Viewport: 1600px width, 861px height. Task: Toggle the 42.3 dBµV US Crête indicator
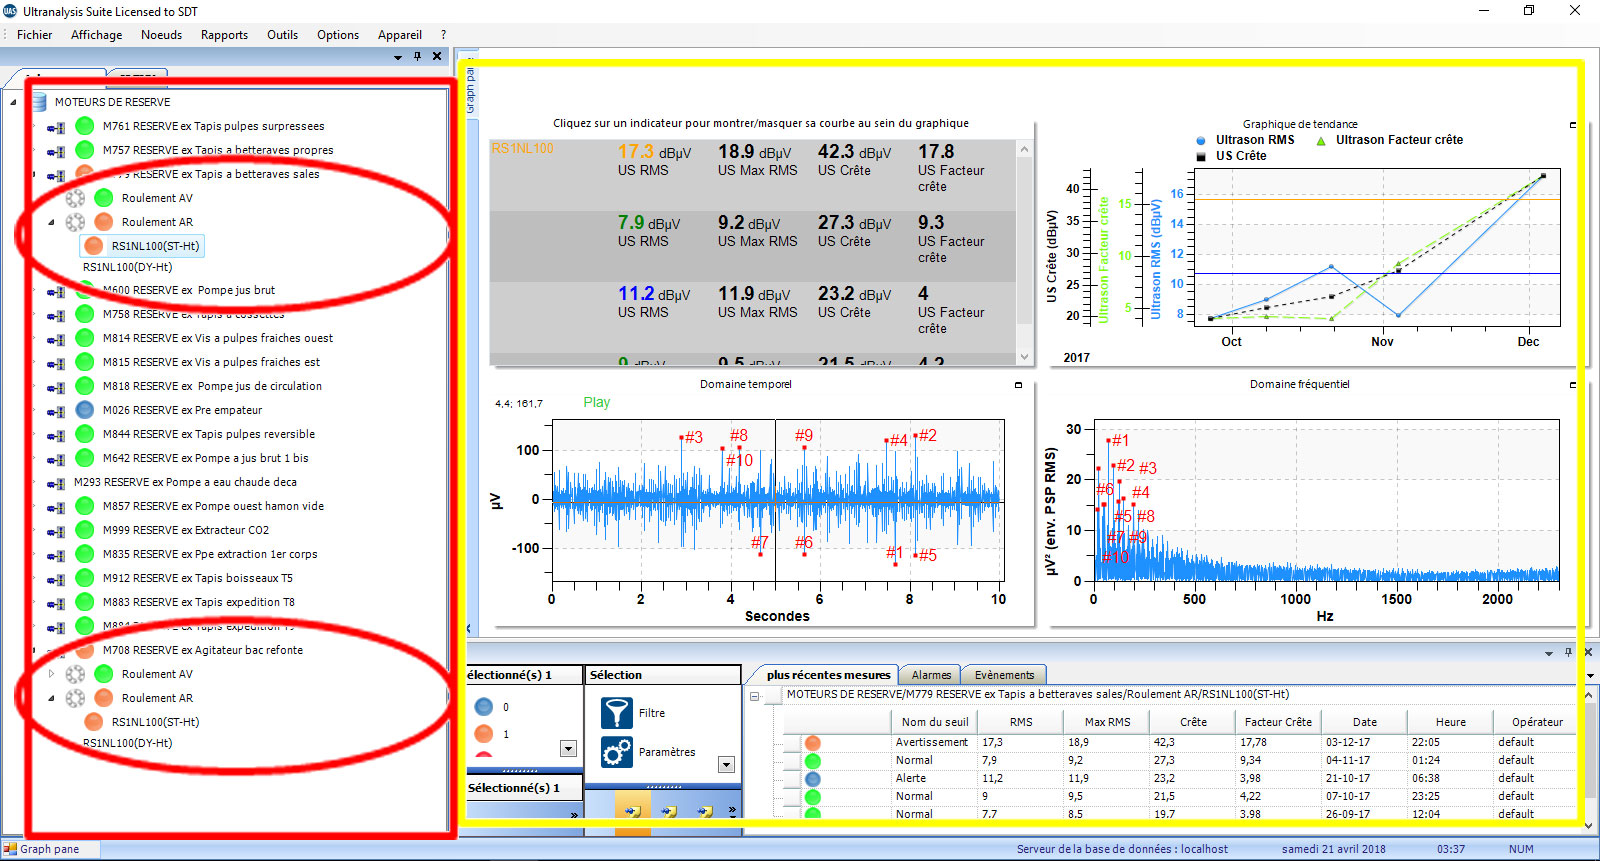tap(854, 160)
